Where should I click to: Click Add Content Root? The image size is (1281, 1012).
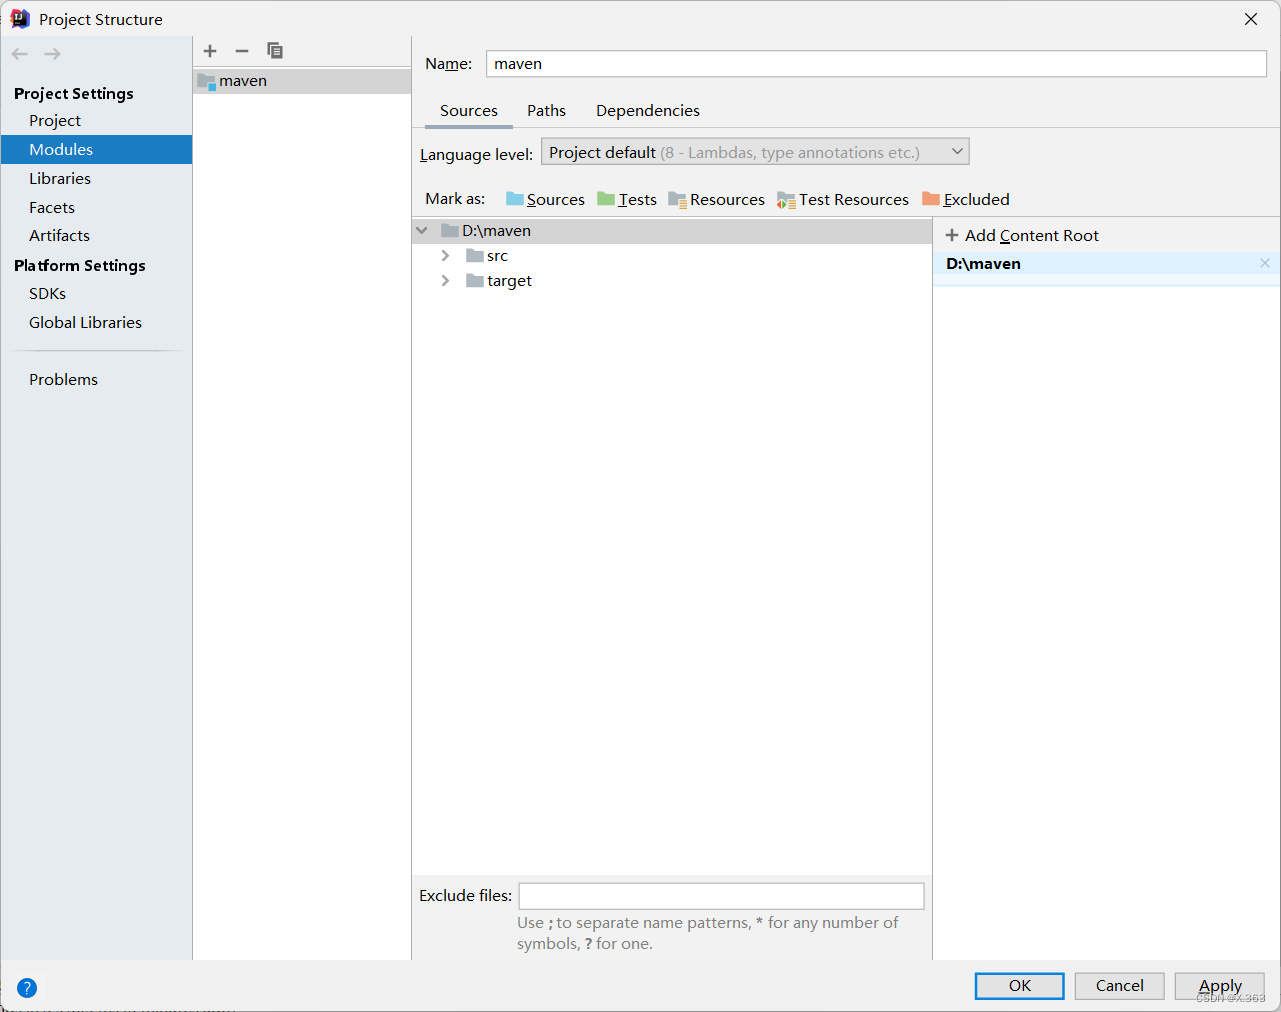(x=1022, y=236)
